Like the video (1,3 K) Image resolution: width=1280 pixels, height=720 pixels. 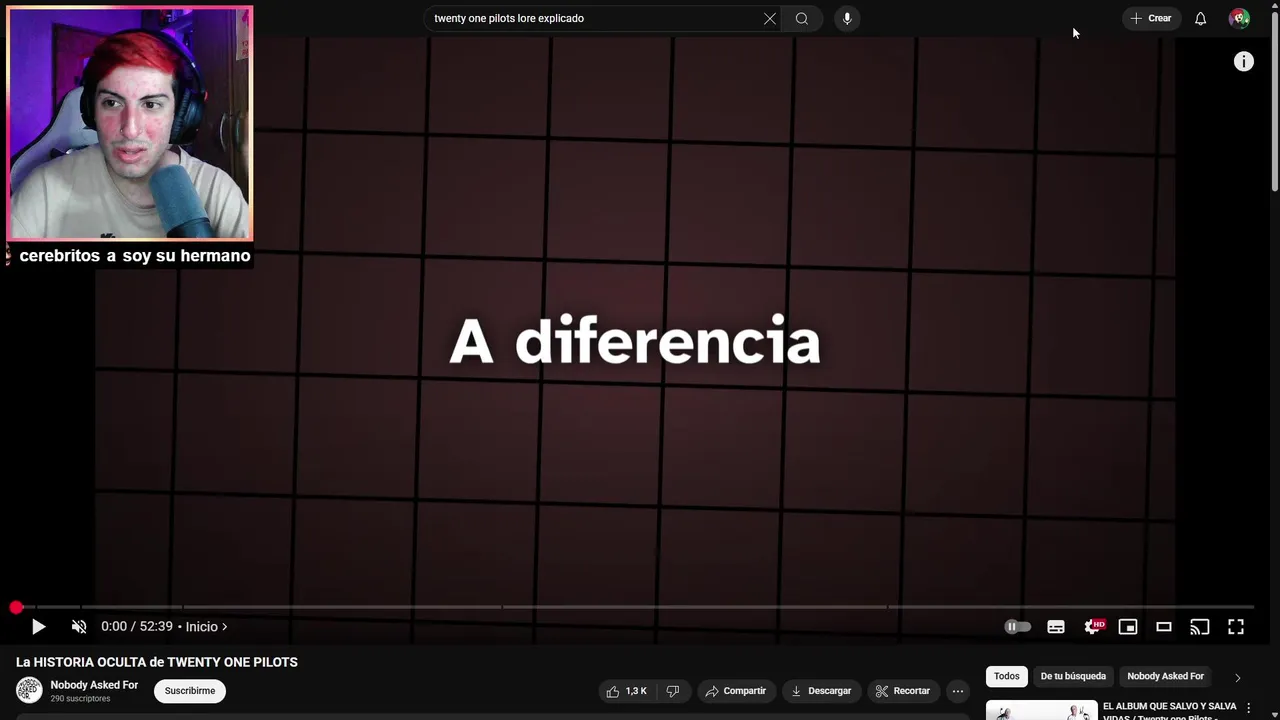pyautogui.click(x=627, y=691)
